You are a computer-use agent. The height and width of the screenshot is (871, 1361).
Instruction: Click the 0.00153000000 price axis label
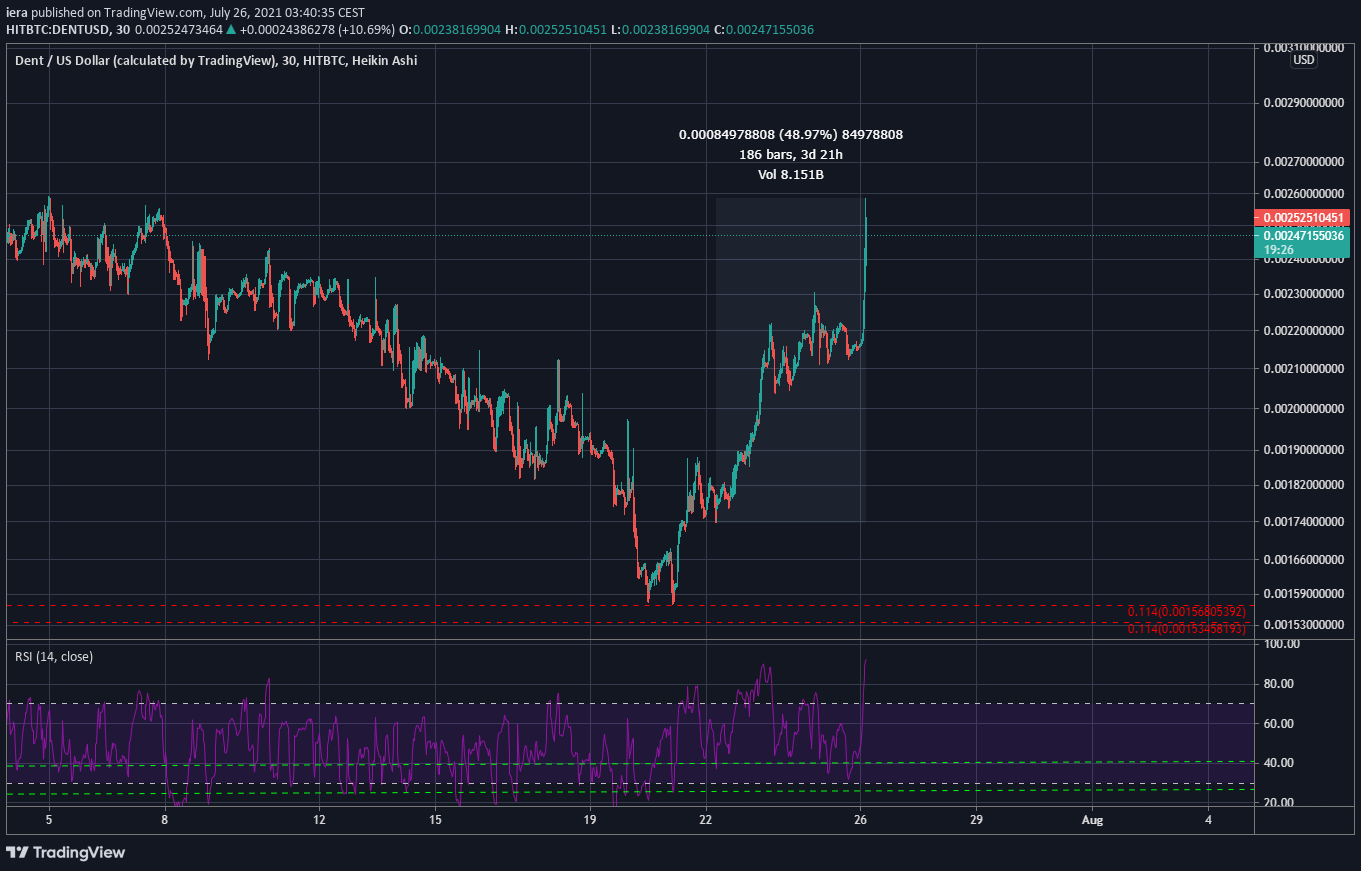1304,625
